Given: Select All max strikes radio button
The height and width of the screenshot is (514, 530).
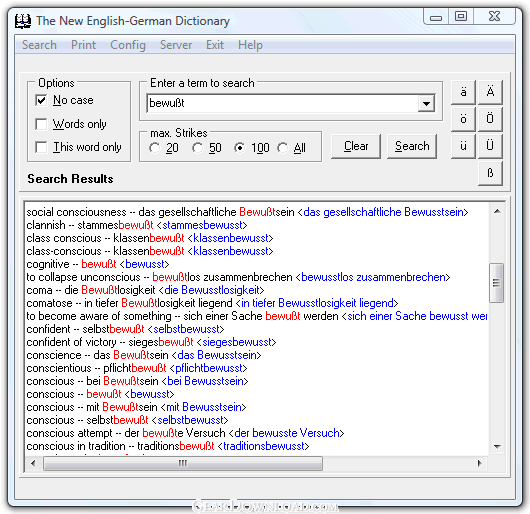Looking at the screenshot, I should pos(283,148).
